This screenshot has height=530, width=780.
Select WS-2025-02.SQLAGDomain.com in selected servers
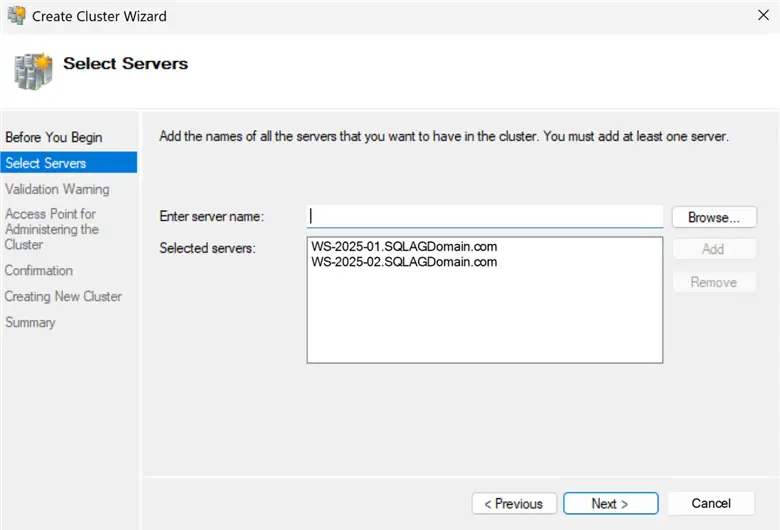pyautogui.click(x=404, y=262)
